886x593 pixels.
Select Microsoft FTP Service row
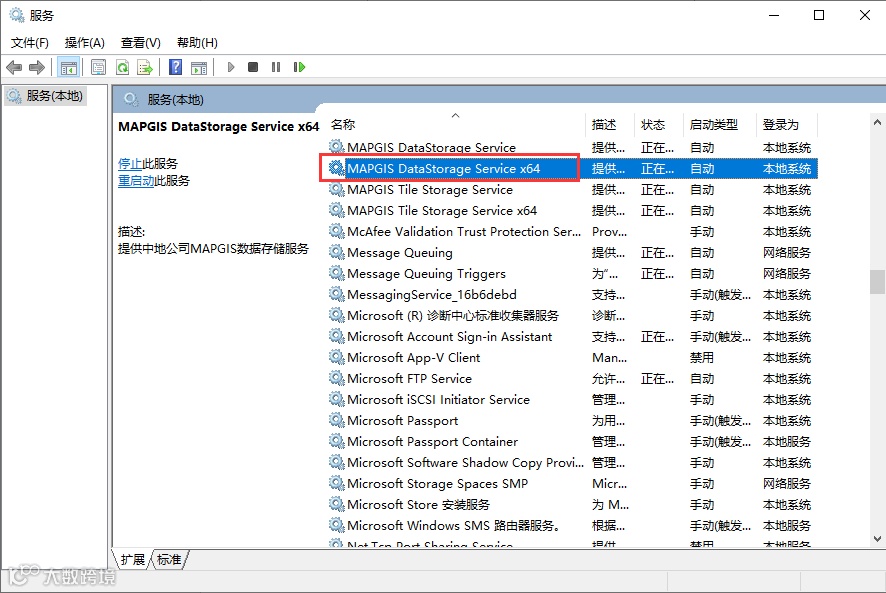tap(572, 378)
